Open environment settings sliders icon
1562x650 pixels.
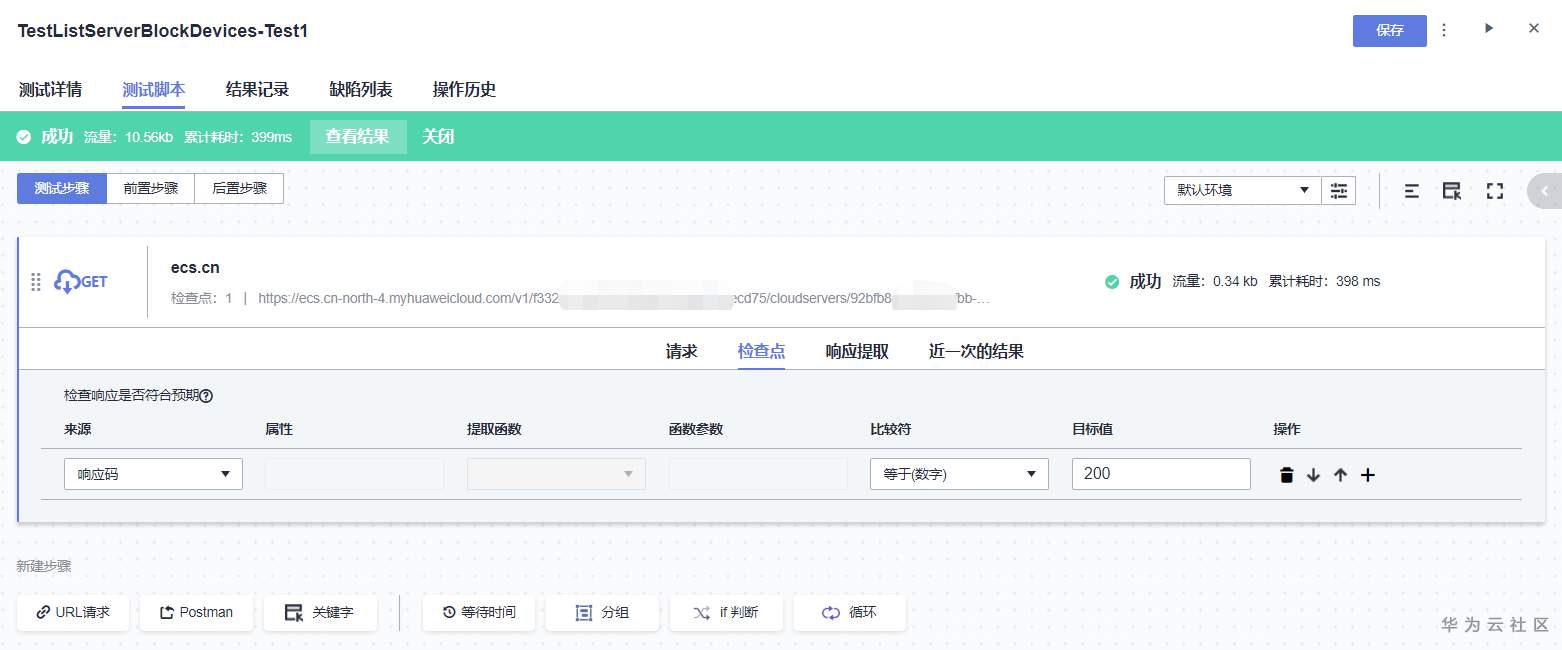click(x=1339, y=190)
